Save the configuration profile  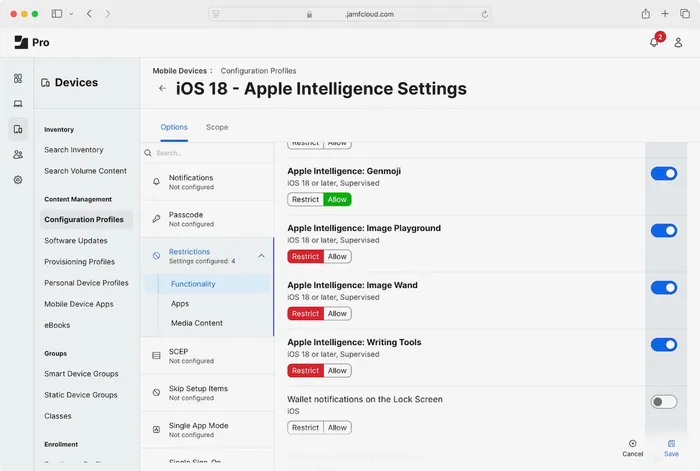point(671,448)
